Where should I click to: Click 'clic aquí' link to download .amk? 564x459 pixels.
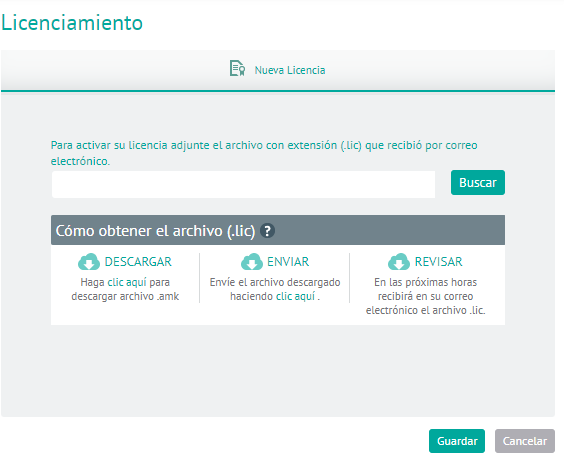click(127, 282)
